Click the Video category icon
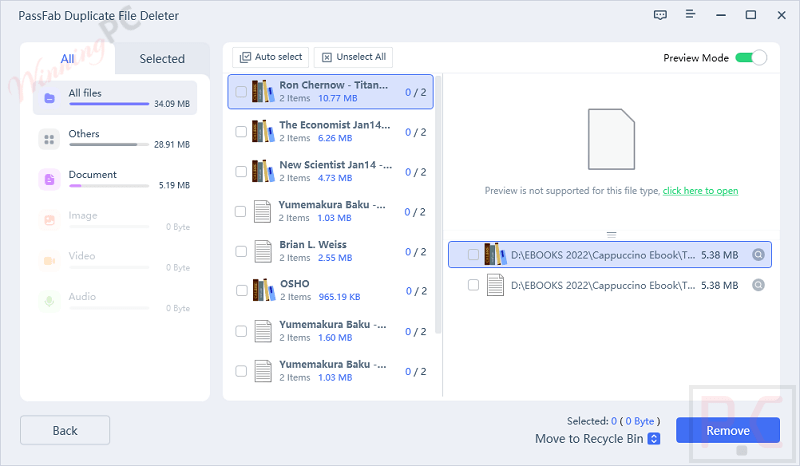800x466 pixels. coord(49,261)
